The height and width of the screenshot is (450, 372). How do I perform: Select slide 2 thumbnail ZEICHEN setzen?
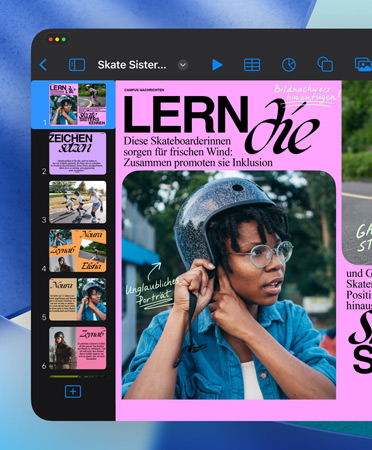(78, 153)
